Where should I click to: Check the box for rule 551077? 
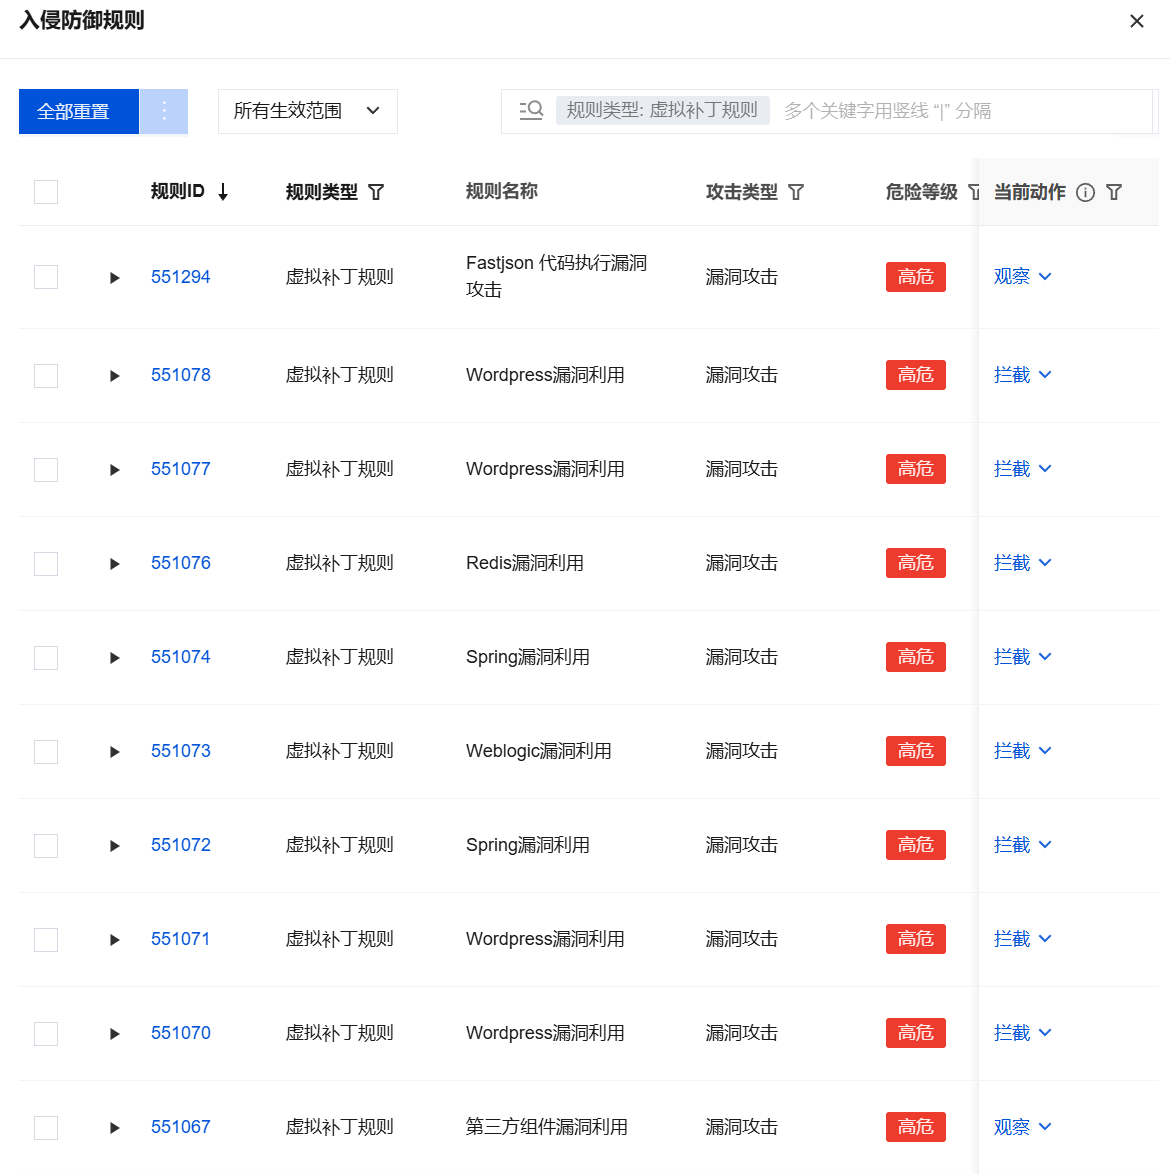pyautogui.click(x=46, y=470)
